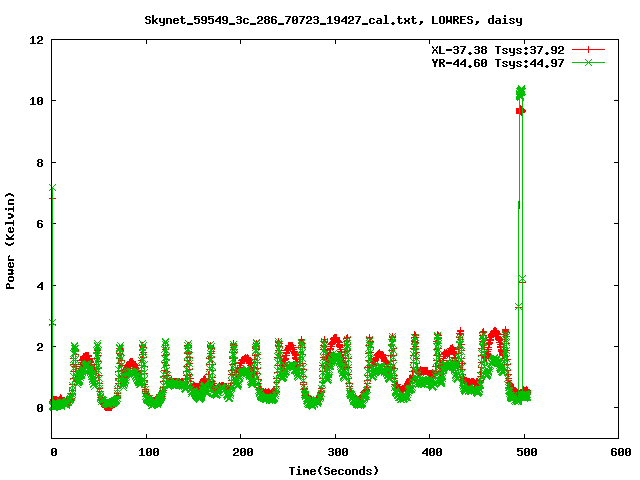The height and width of the screenshot is (480, 640).
Task: Click the y-axis tick label 2
Action: pos(40,347)
